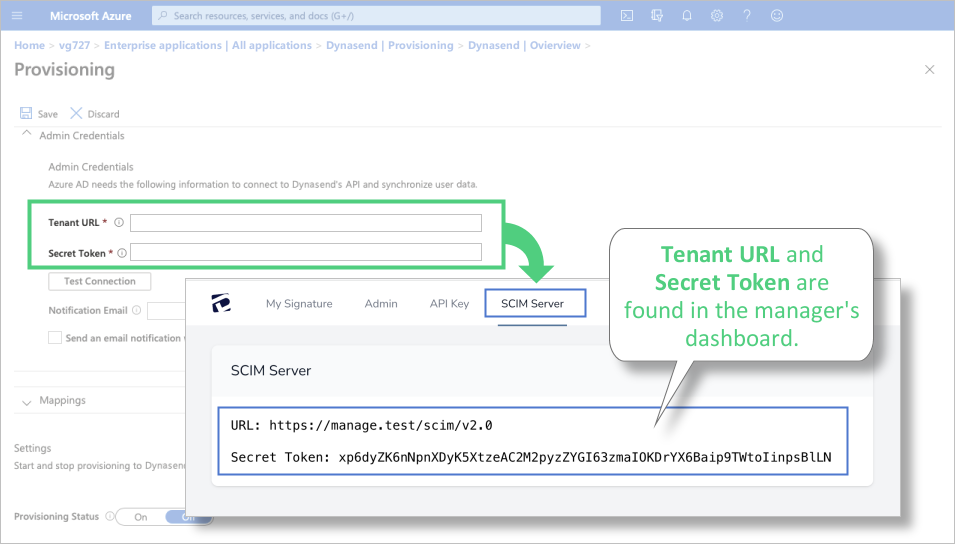Click the SCIM Server panel heading

[270, 370]
